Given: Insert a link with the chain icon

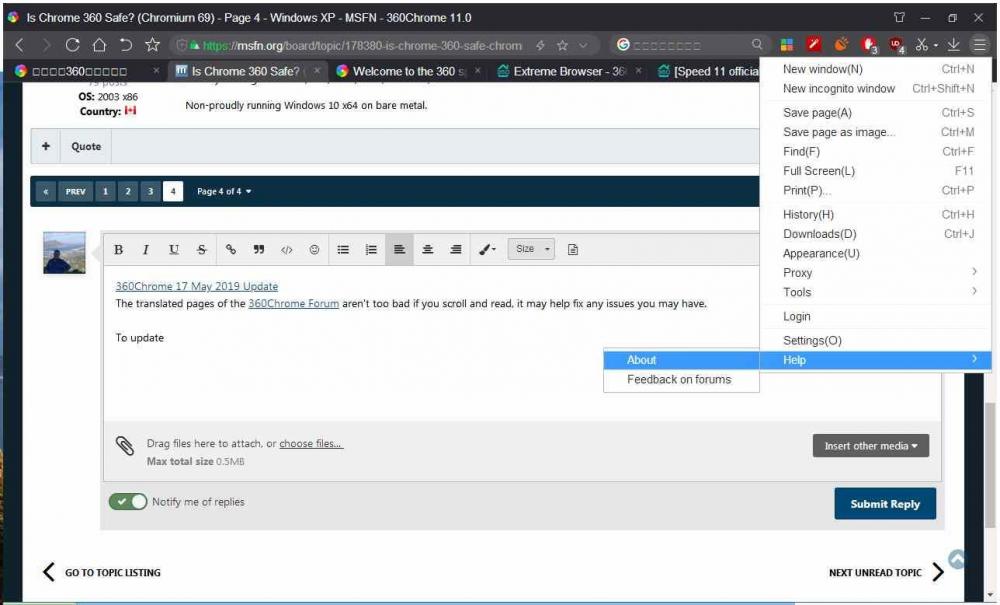Looking at the screenshot, I should [x=231, y=249].
